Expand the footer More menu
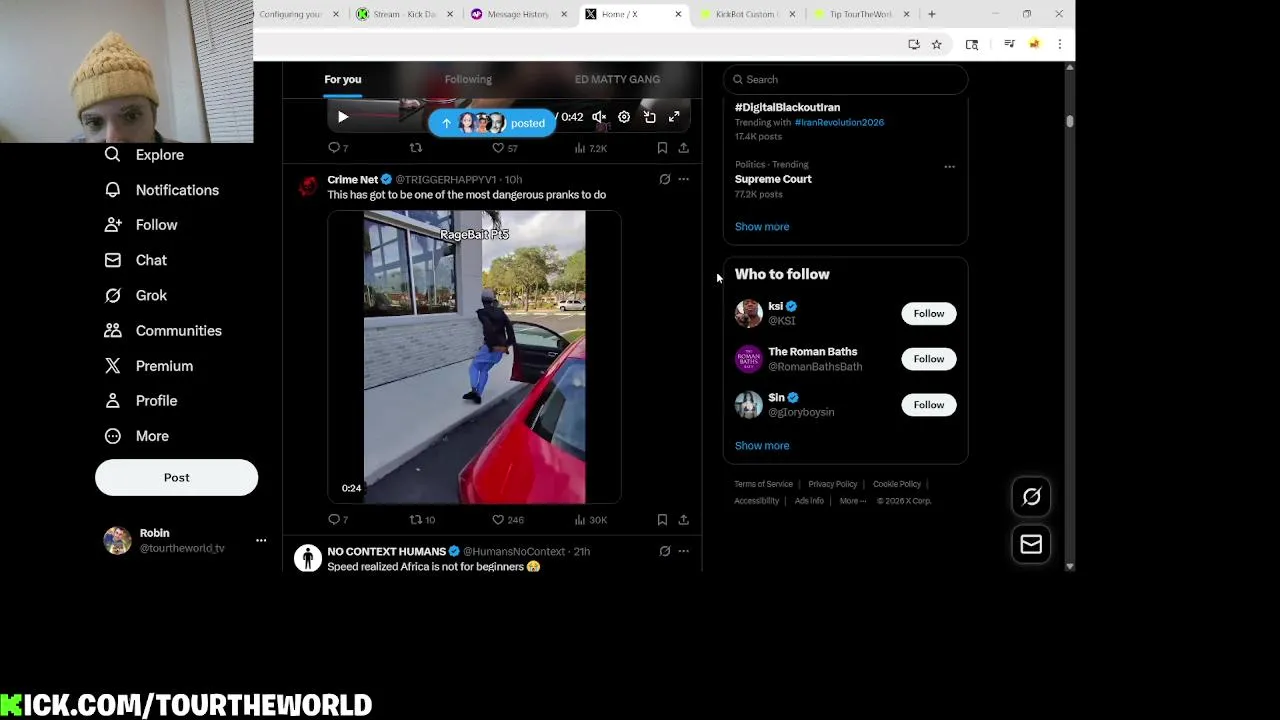This screenshot has width=1280, height=720. click(852, 501)
